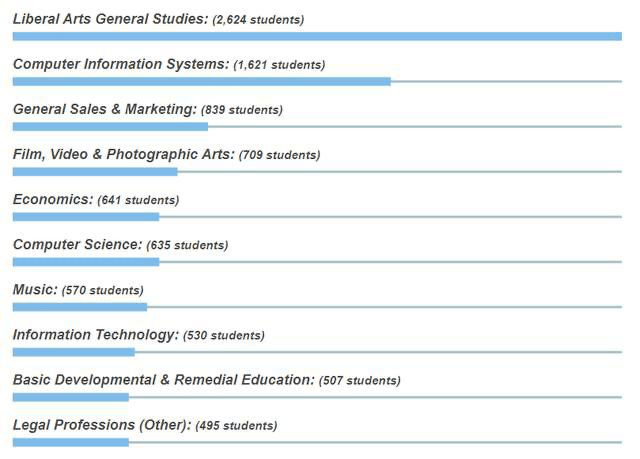Click the Computer Science label
Image resolution: width=640 pixels, height=459 pixels.
(x=78, y=245)
